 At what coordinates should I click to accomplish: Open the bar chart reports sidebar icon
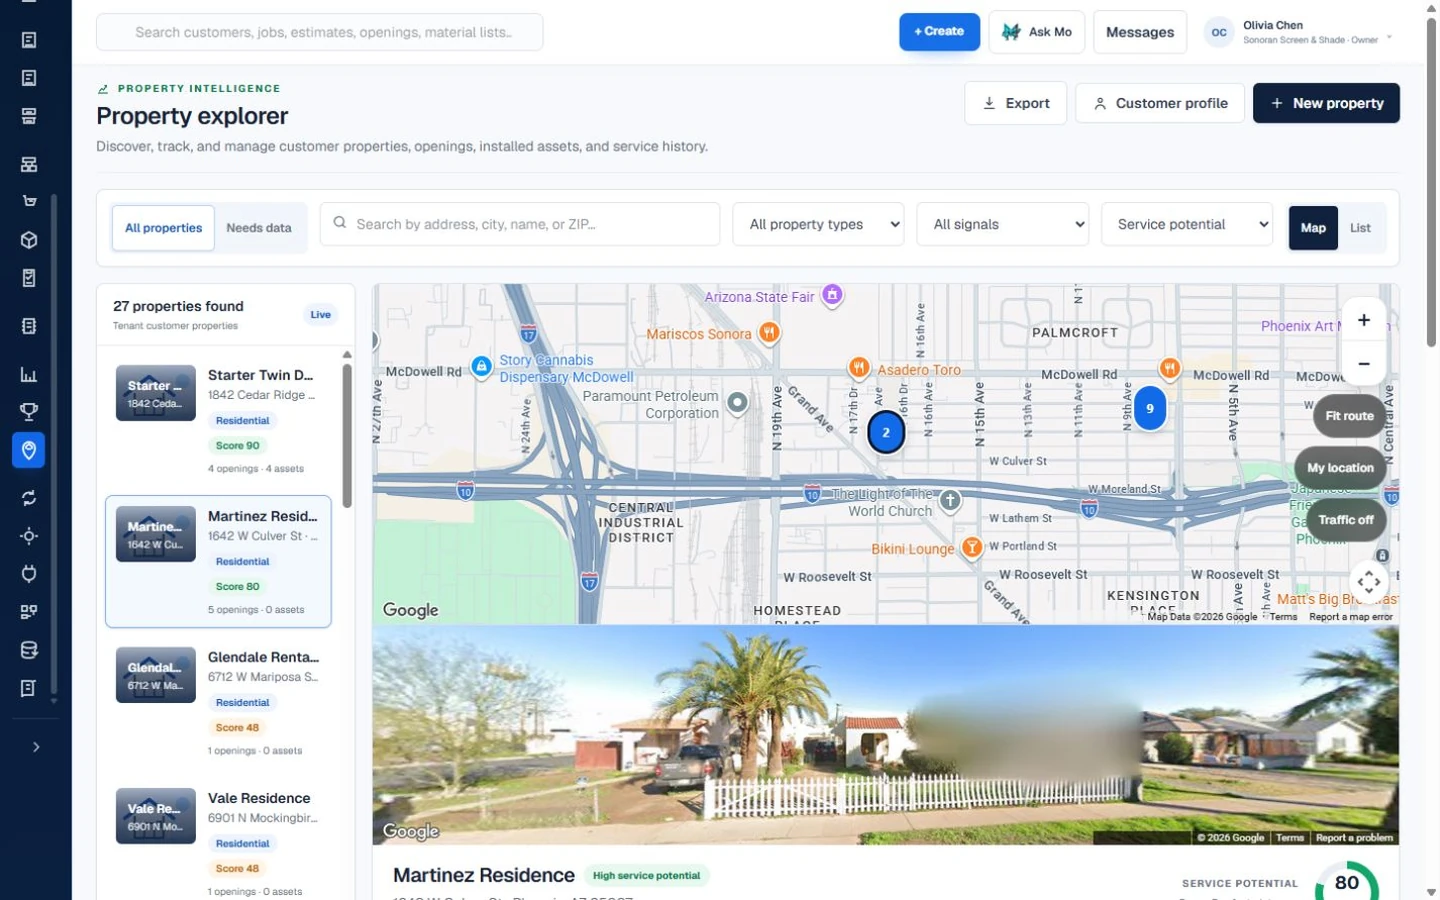click(29, 374)
